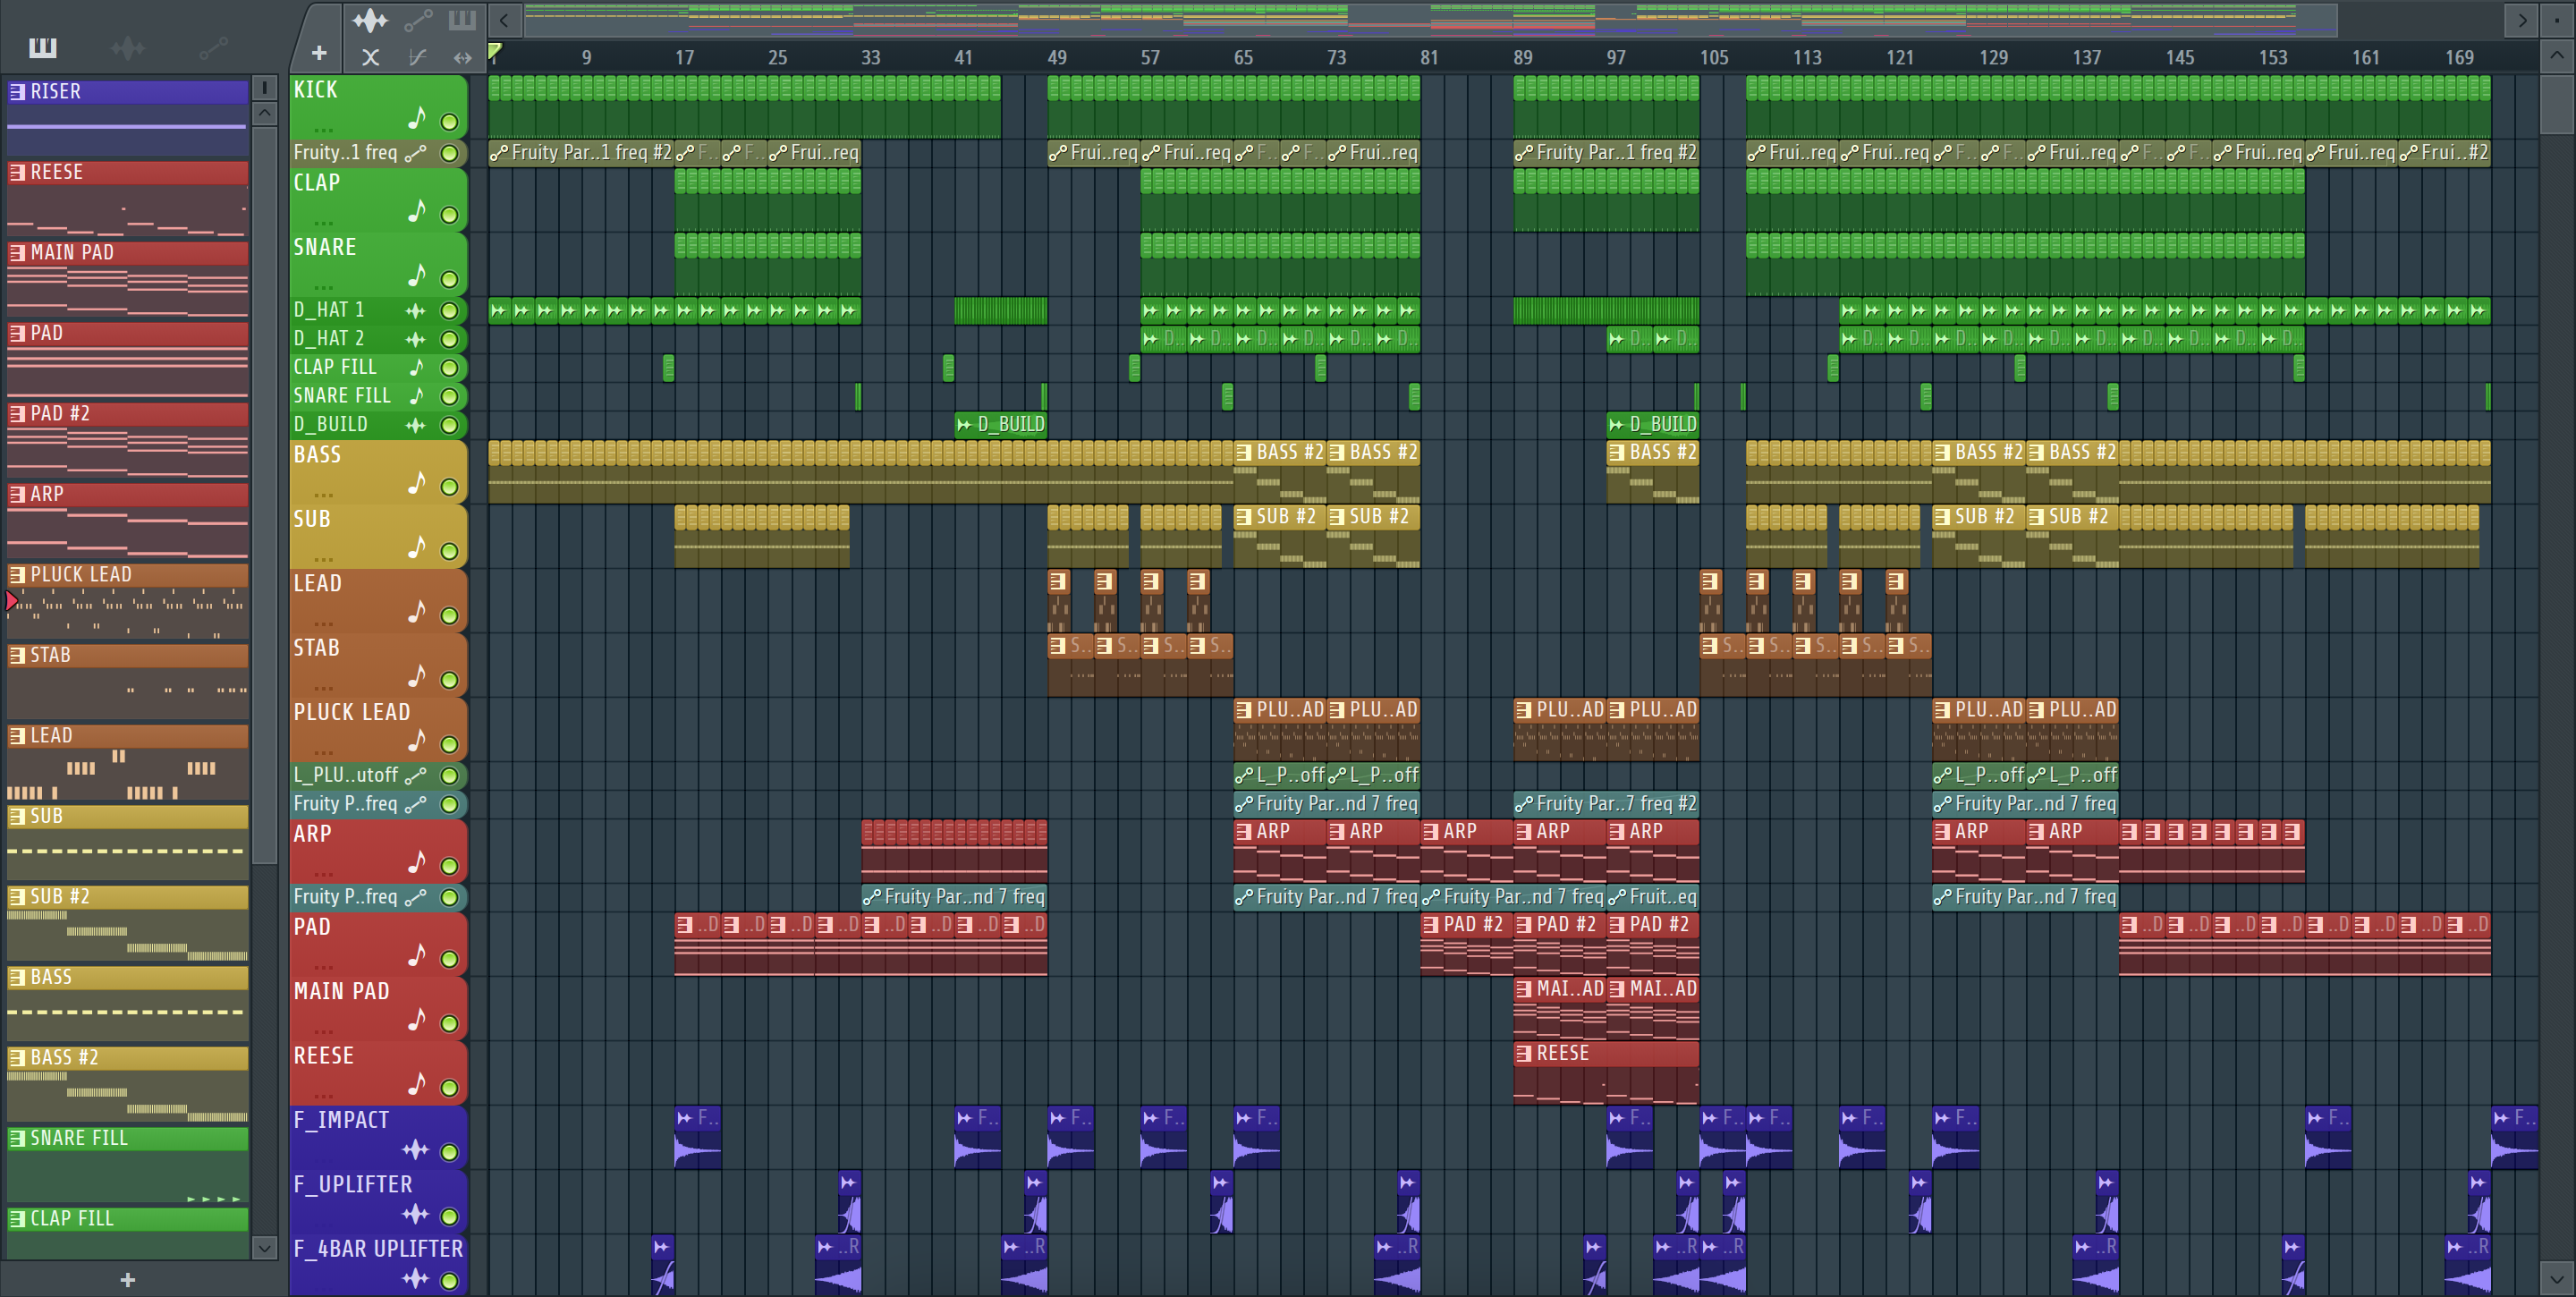Set playlist clip focus to automation clips
The width and height of the screenshot is (2576, 1297).
[x=418, y=19]
